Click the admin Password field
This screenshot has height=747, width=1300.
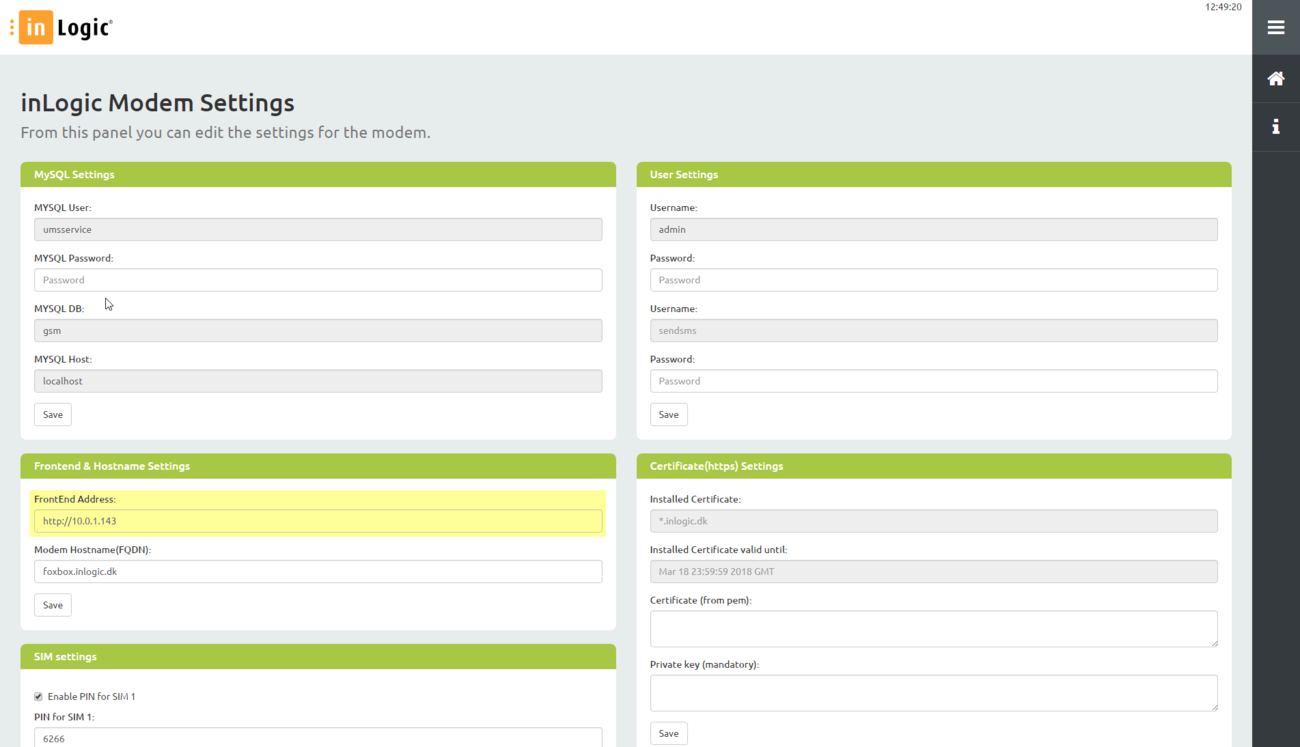(x=933, y=280)
